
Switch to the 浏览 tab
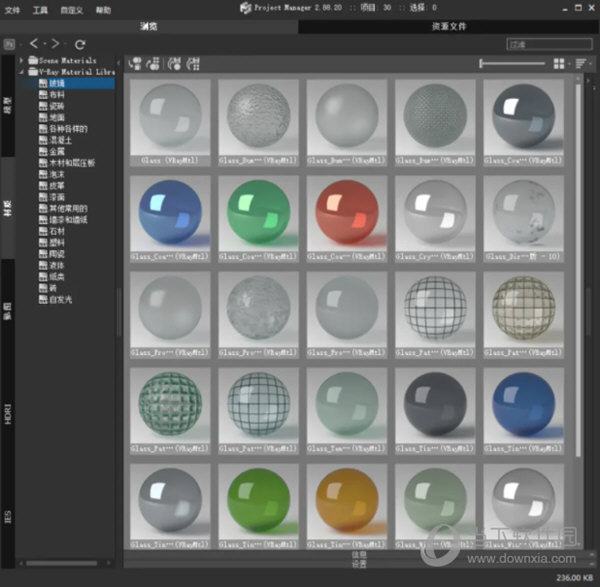pos(148,26)
